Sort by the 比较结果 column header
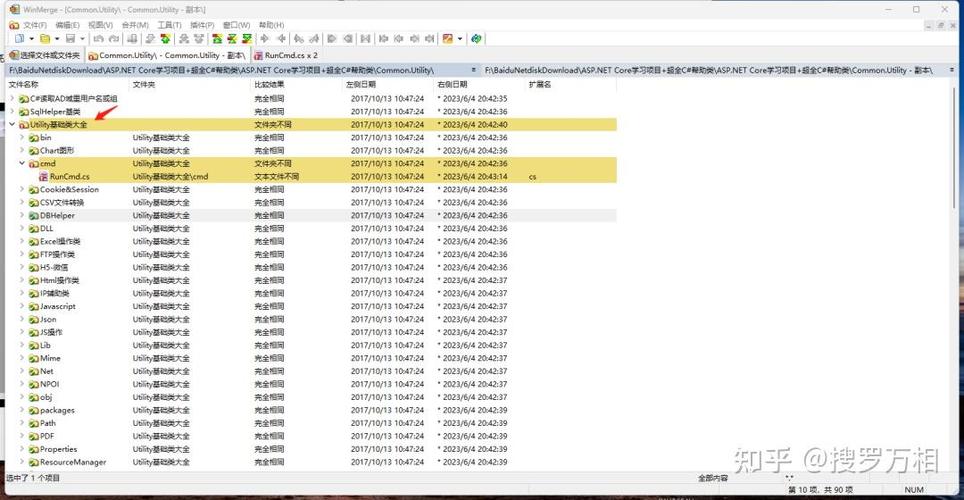 tap(296, 85)
